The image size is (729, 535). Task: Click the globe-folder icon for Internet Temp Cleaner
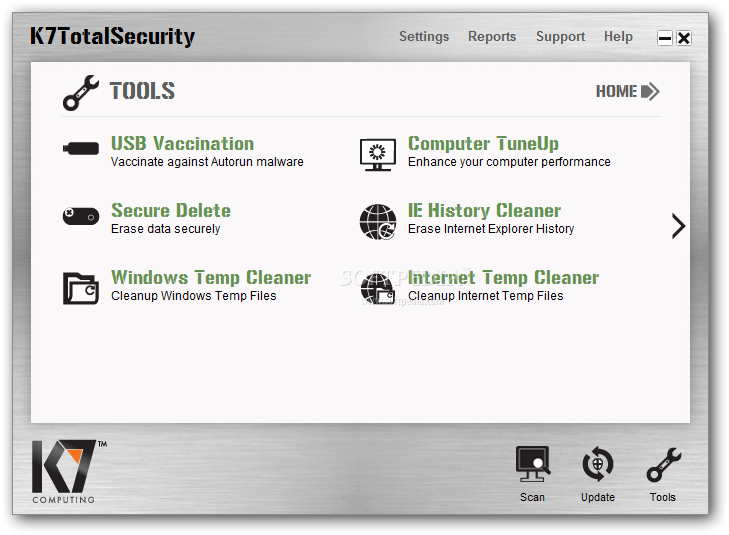[378, 289]
